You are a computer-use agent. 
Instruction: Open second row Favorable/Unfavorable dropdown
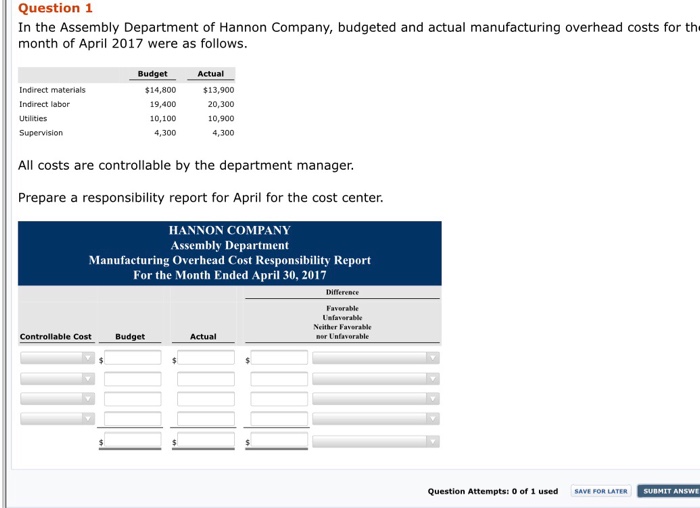pos(376,379)
